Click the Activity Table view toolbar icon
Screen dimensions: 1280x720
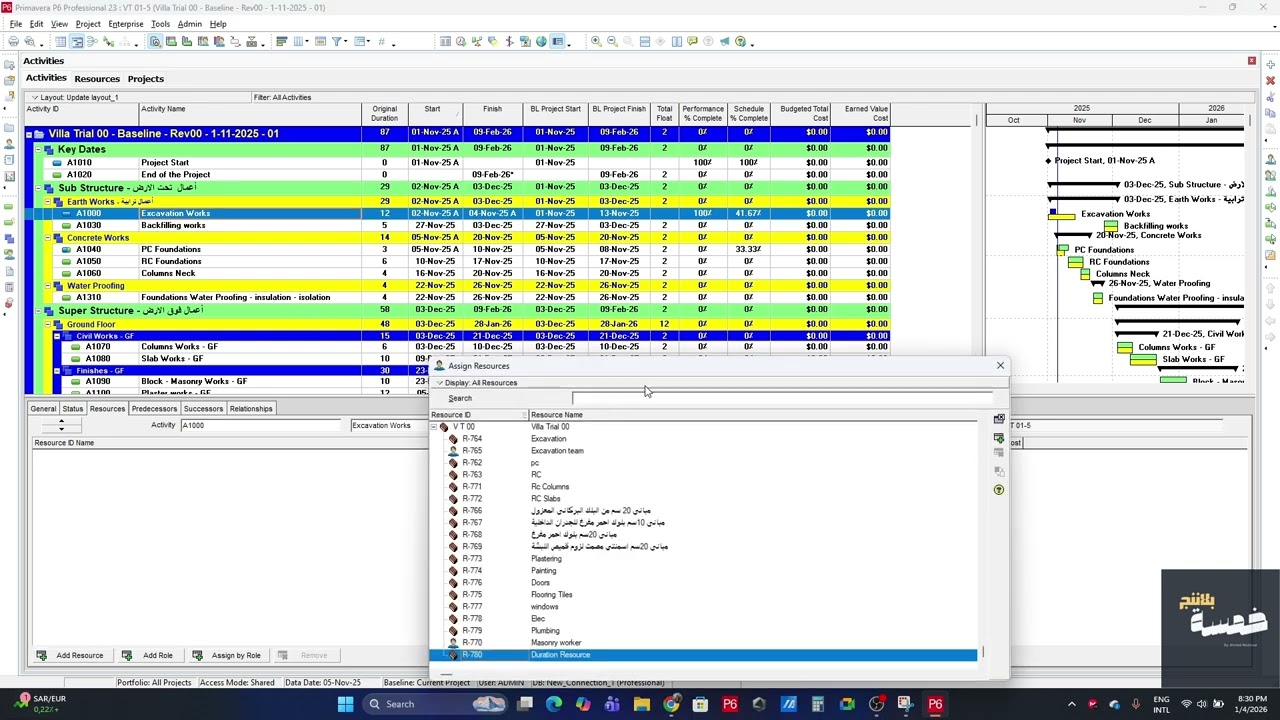click(60, 42)
